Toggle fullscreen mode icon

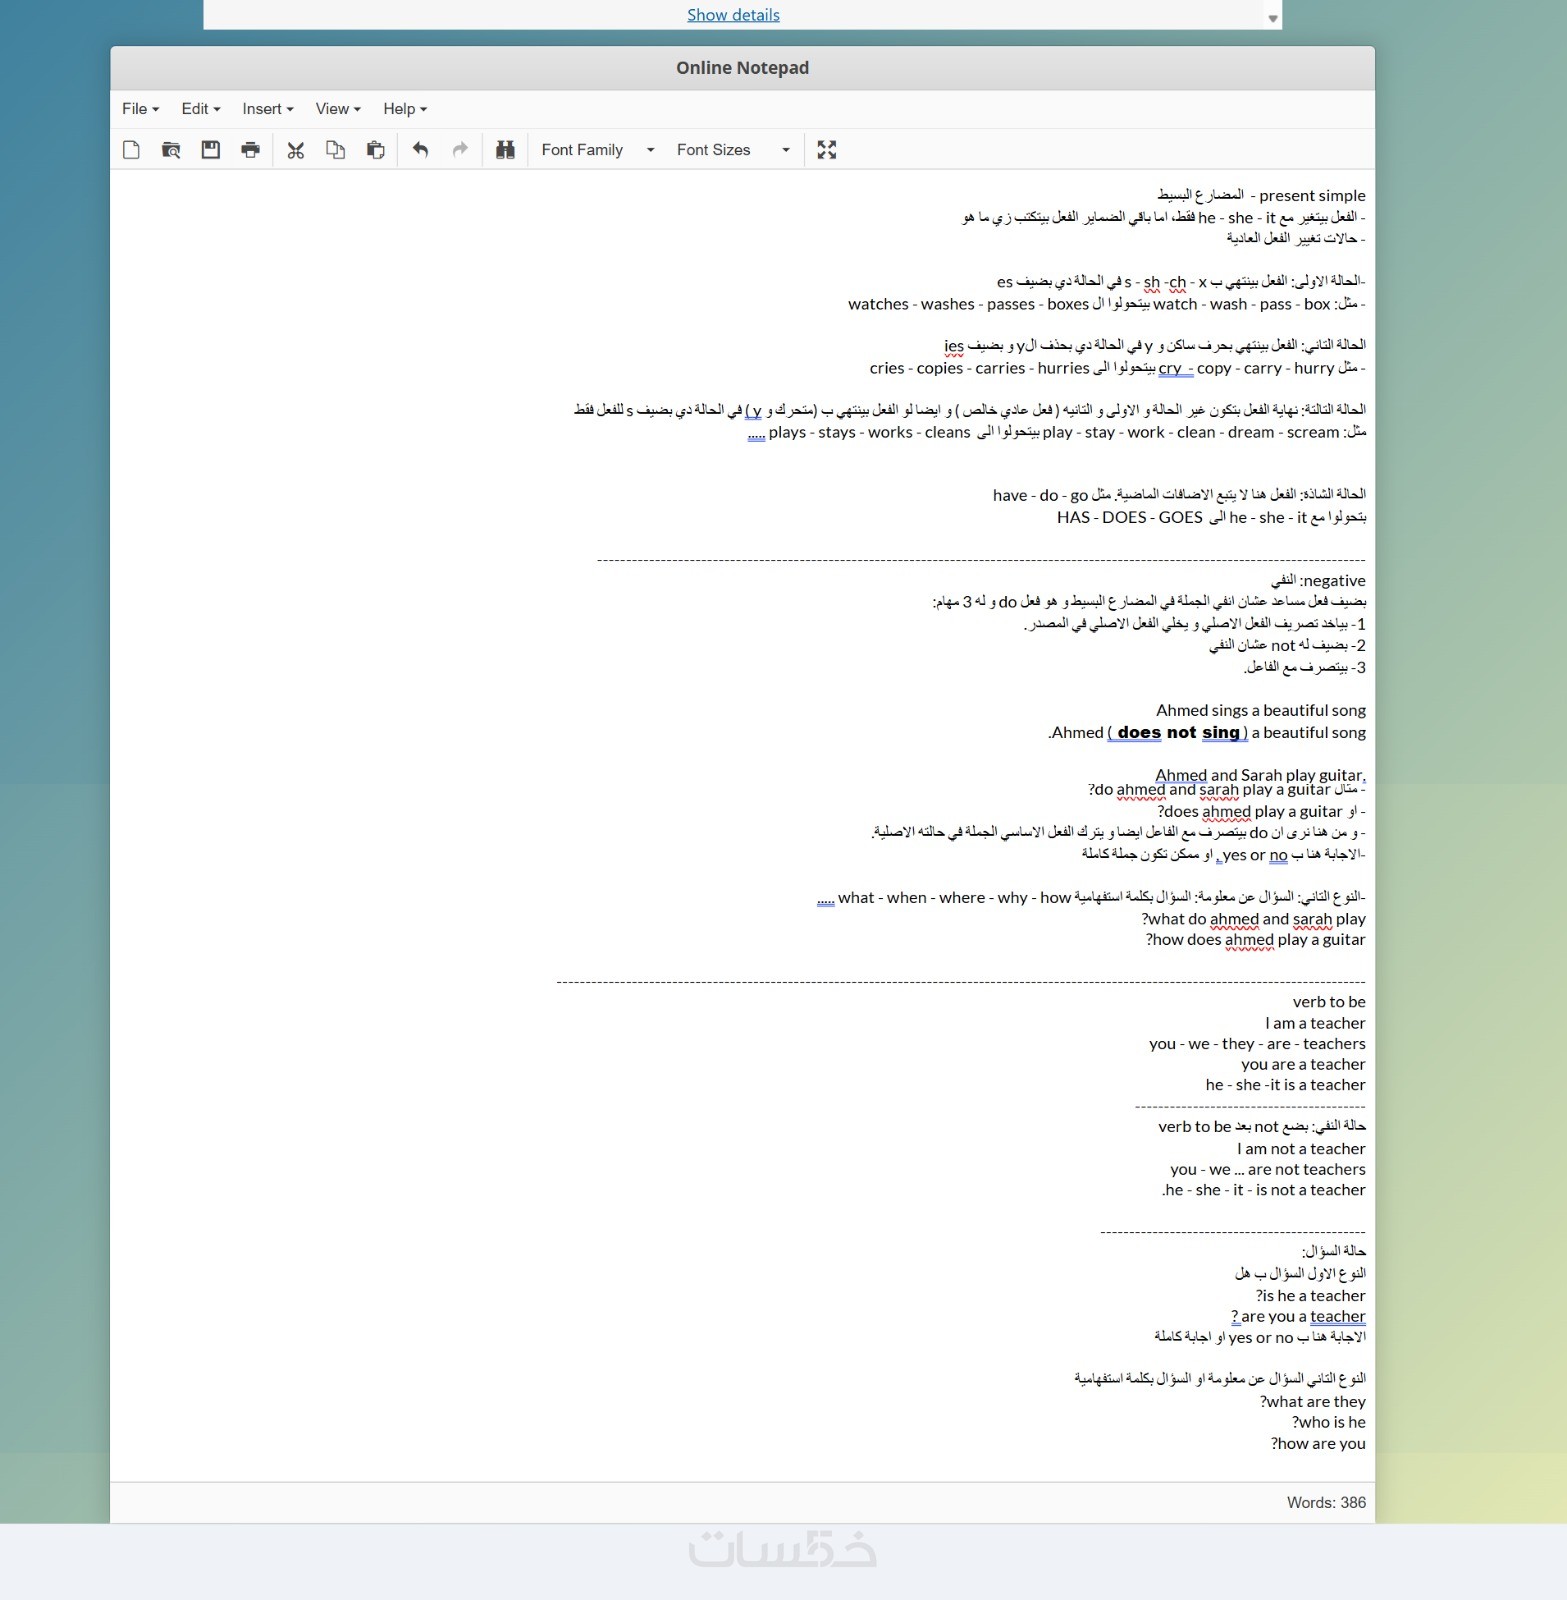826,150
